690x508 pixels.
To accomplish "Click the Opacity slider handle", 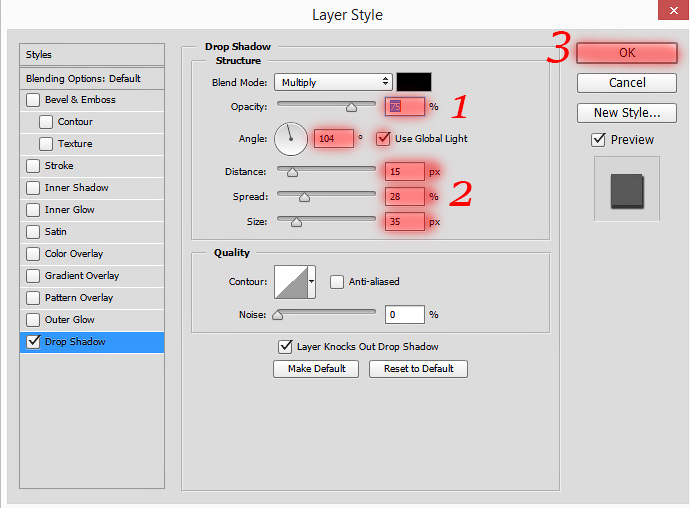I will point(351,107).
